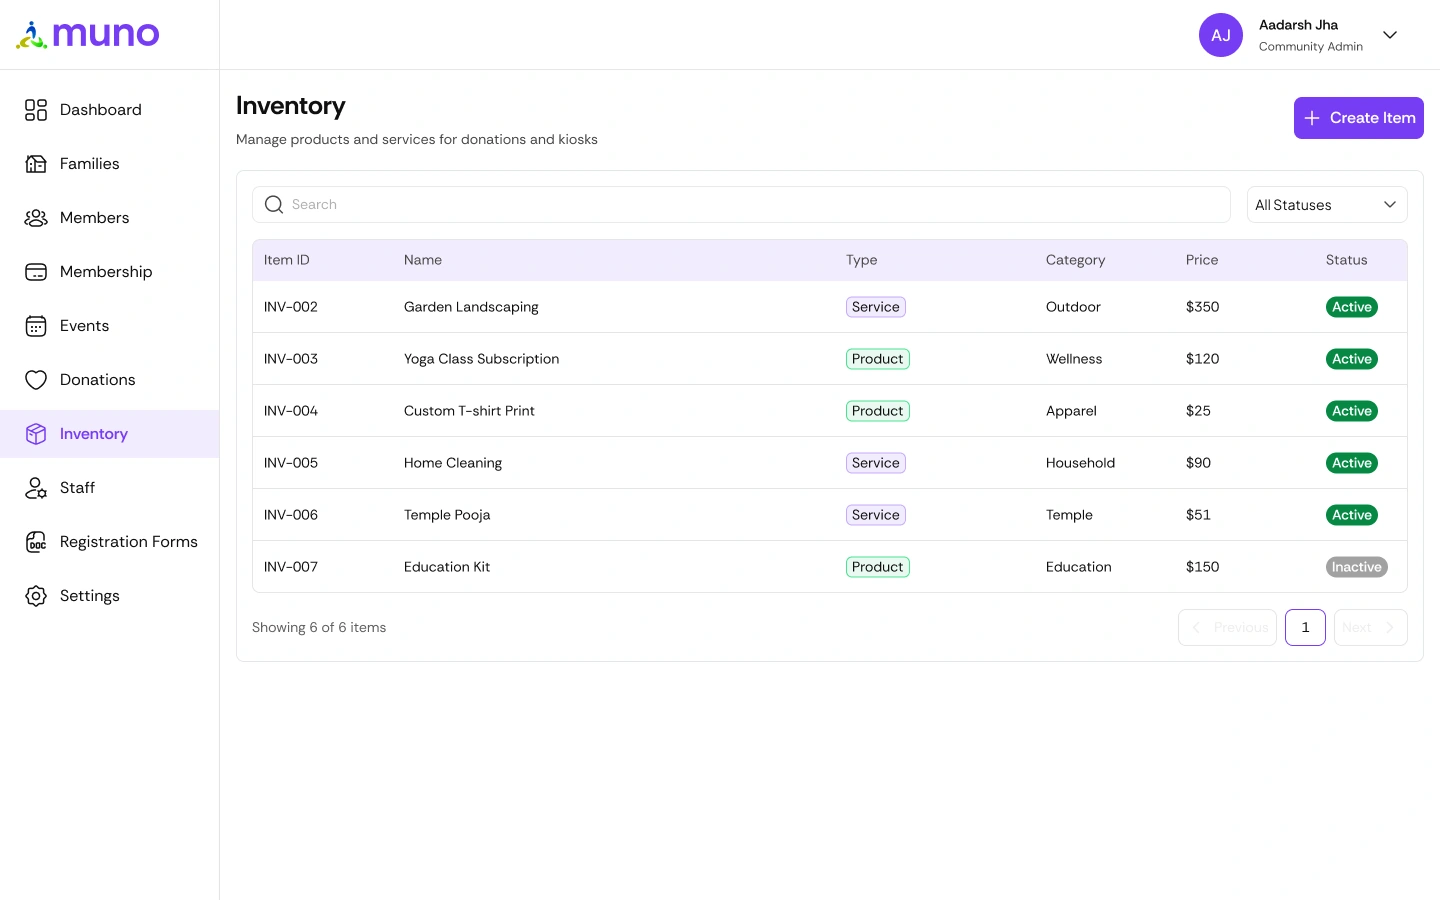Screen dimensions: 1440x900
Task: Click the Household category cell
Action: point(1080,463)
